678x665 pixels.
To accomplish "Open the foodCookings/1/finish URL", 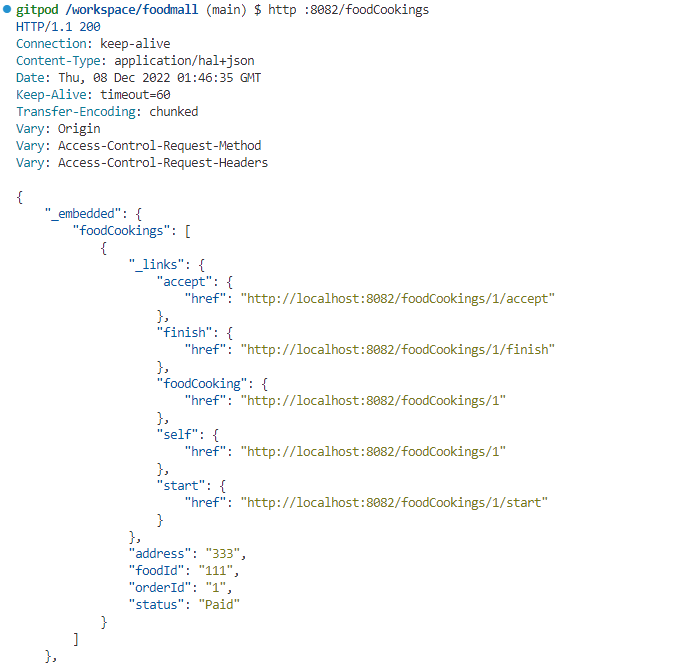I will click(398, 349).
